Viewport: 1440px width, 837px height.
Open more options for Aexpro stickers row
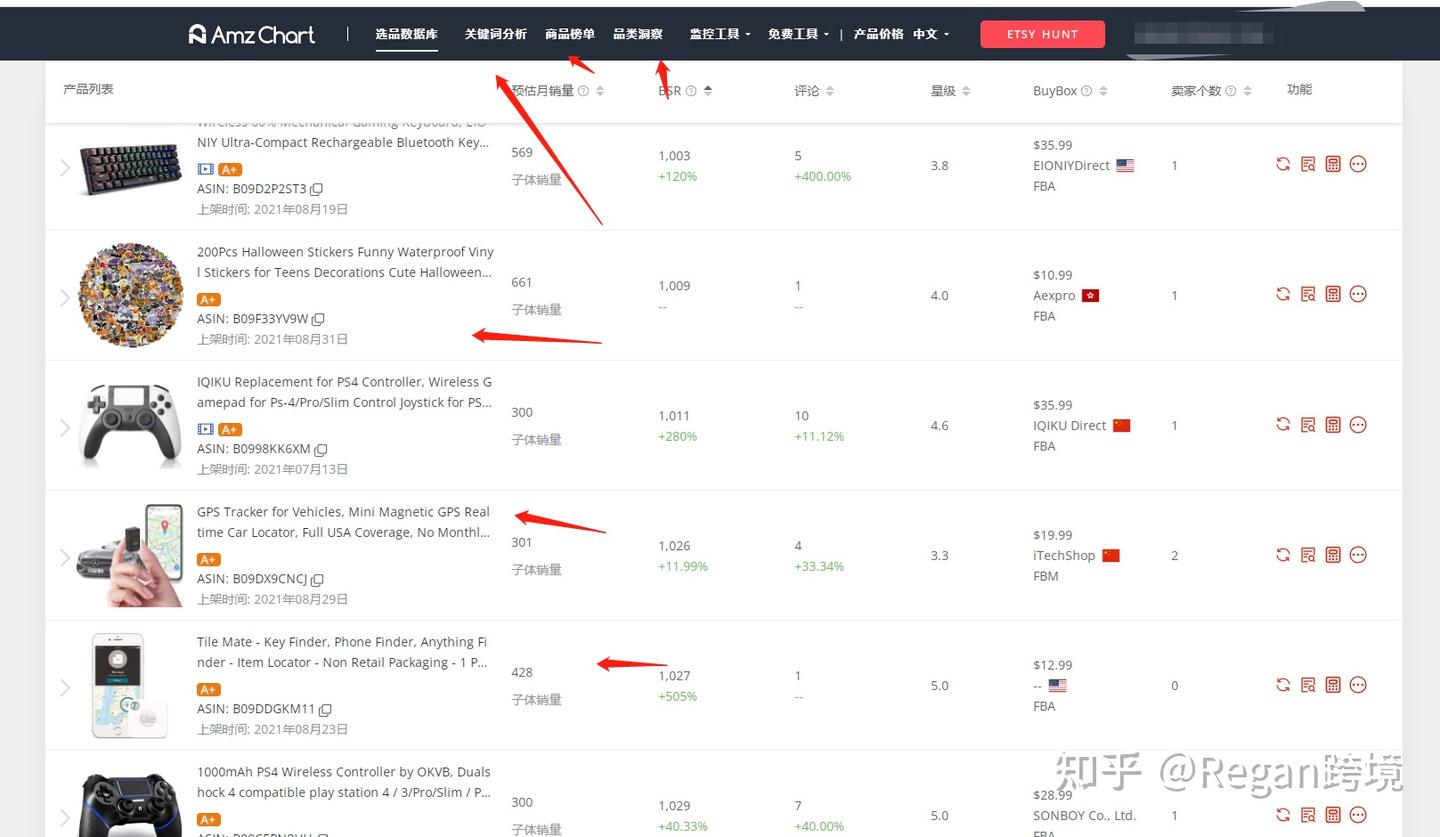(x=1358, y=294)
